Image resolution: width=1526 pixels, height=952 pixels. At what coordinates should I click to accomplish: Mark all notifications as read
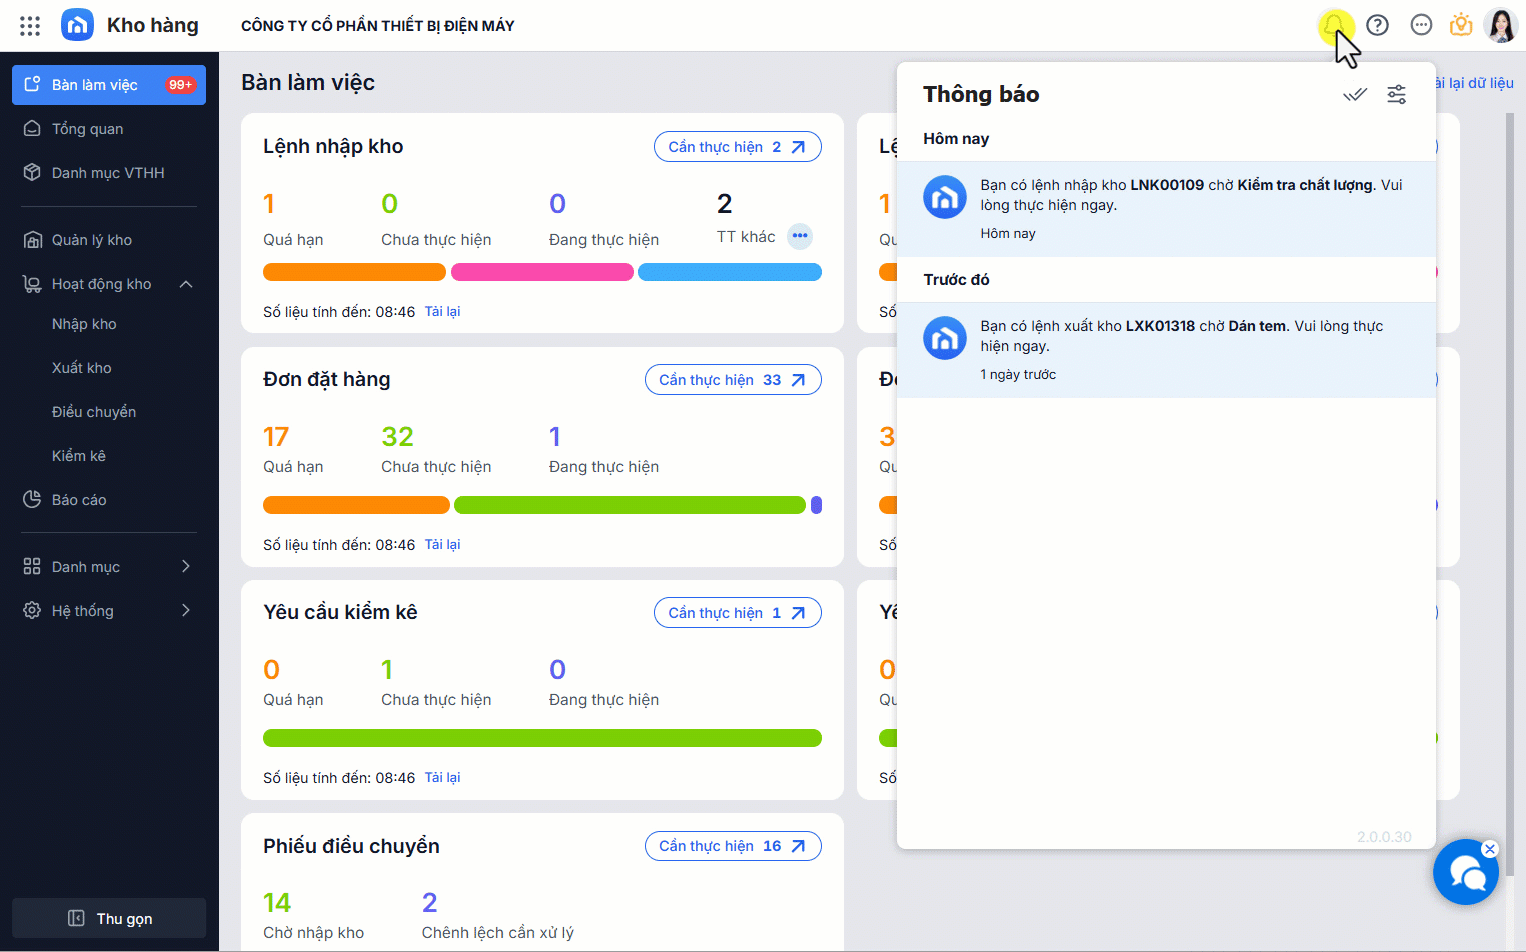pos(1355,94)
